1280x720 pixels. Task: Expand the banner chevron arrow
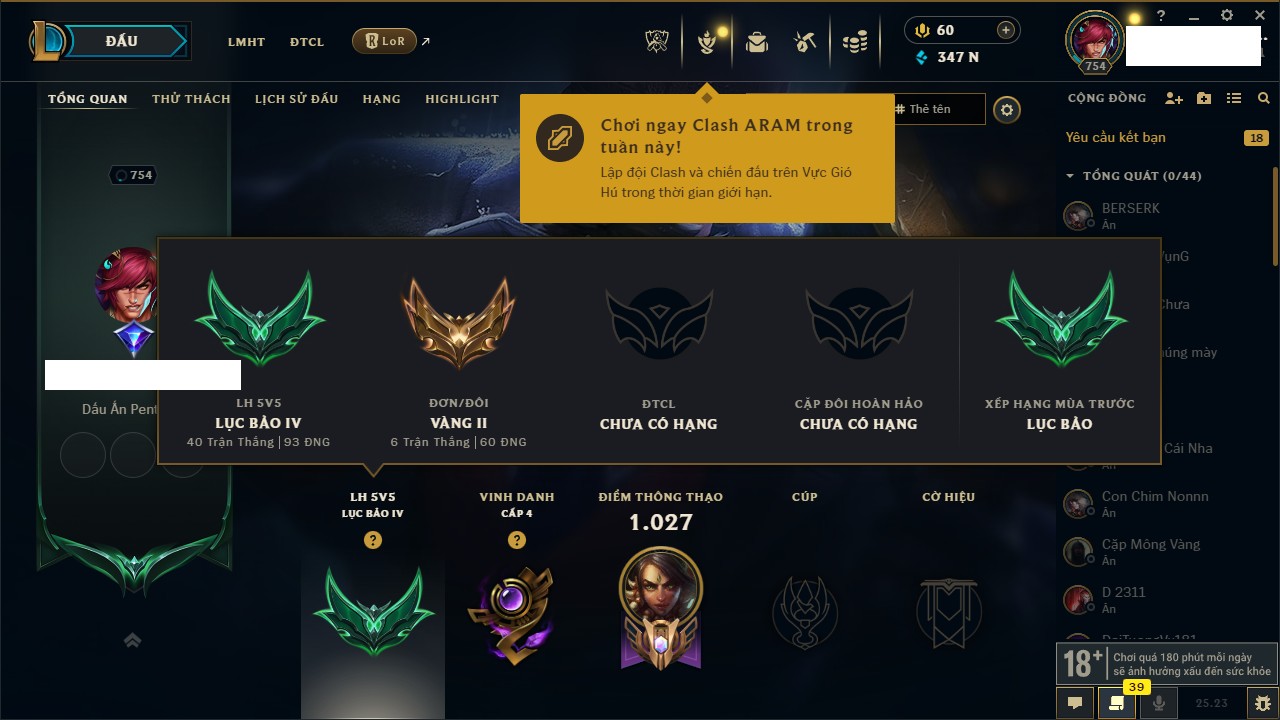(133, 640)
